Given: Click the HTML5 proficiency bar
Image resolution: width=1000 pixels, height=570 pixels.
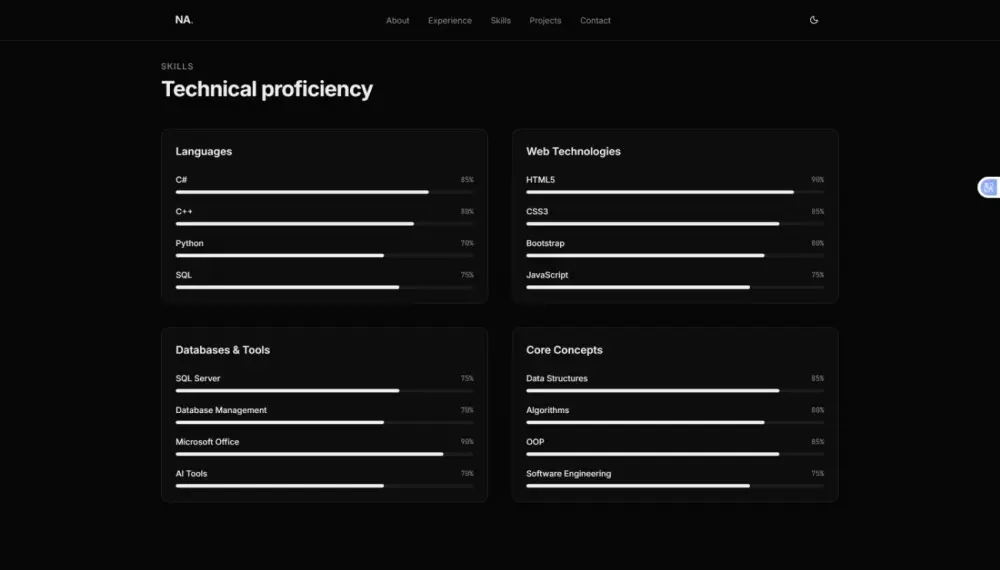Looking at the screenshot, I should click(x=675, y=192).
